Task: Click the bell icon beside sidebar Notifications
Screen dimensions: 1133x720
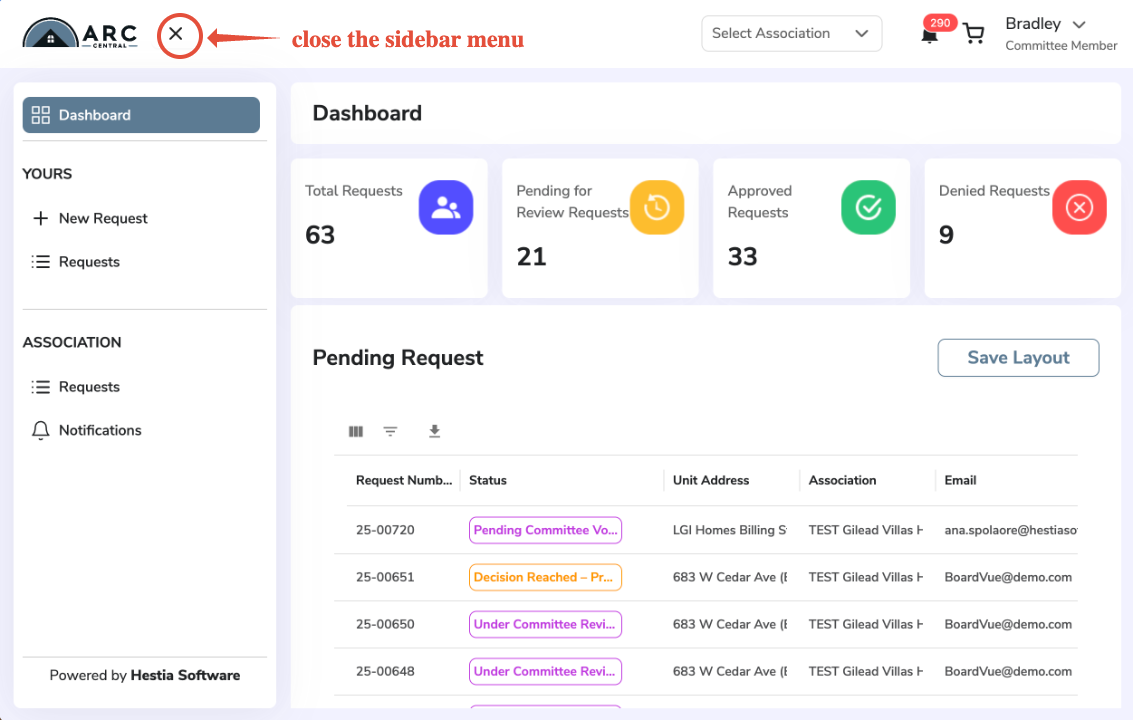Action: pyautogui.click(x=40, y=430)
